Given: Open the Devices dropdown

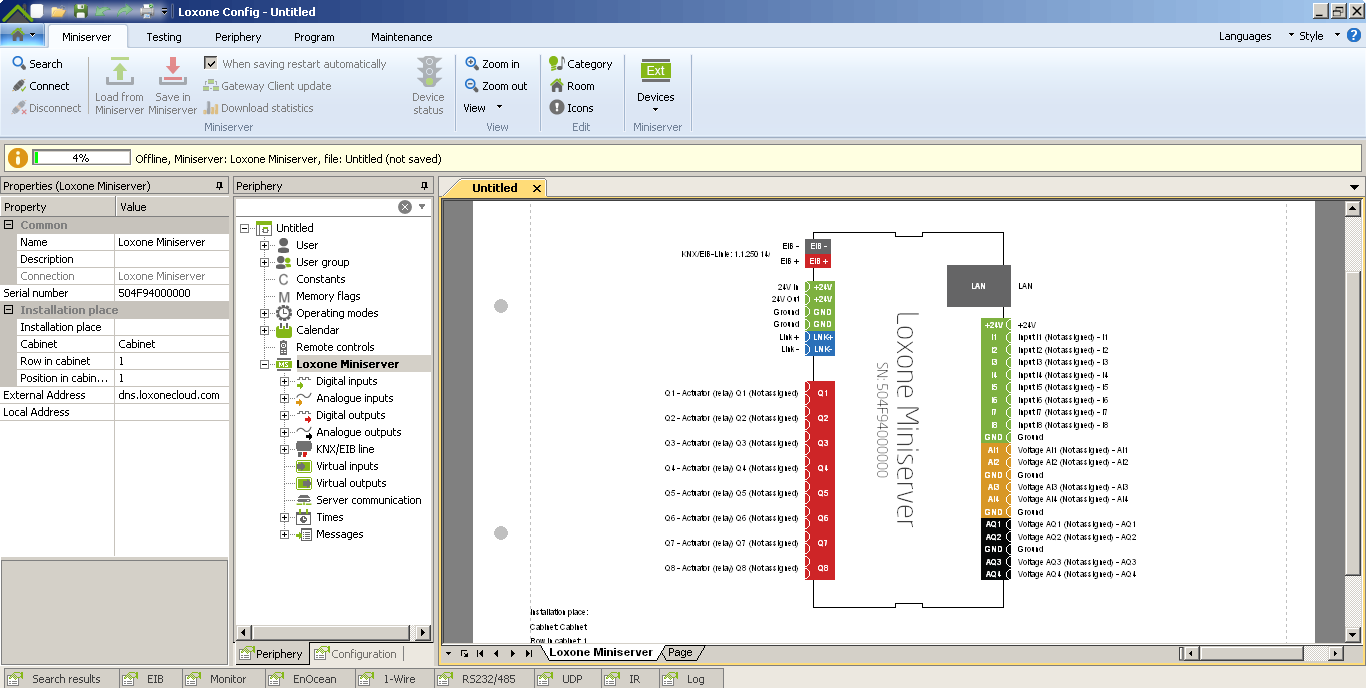Looking at the screenshot, I should click(x=656, y=86).
